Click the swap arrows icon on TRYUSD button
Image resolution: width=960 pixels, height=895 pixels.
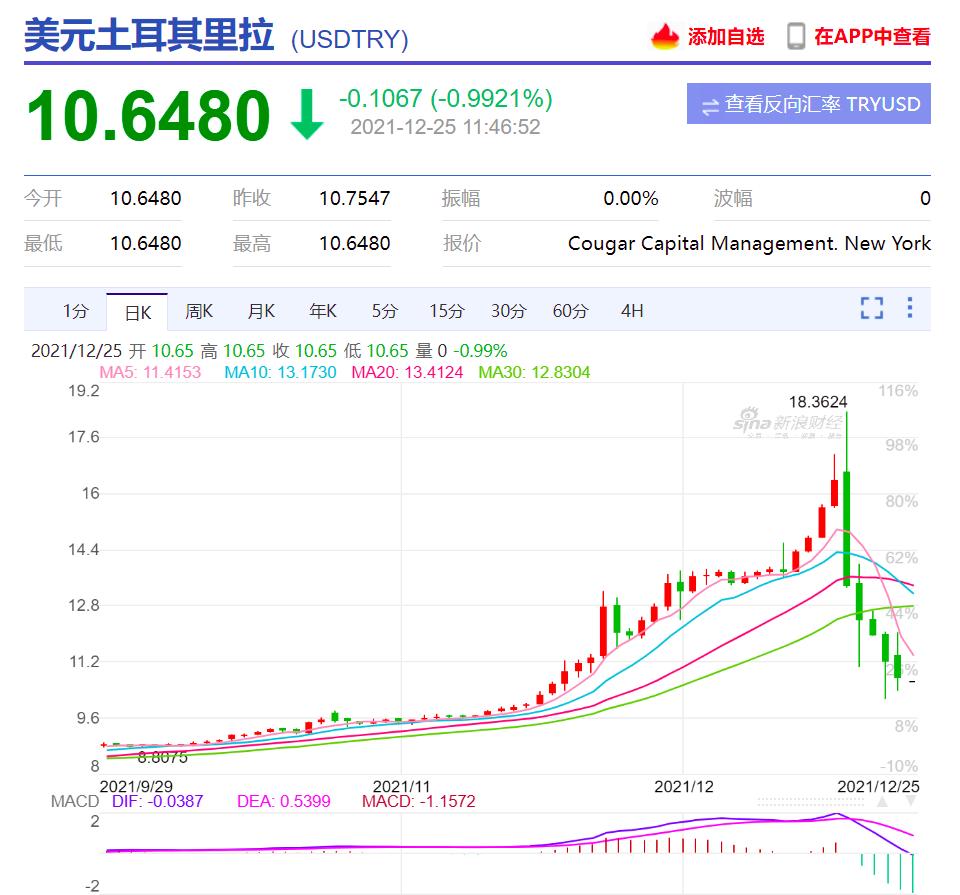click(710, 105)
